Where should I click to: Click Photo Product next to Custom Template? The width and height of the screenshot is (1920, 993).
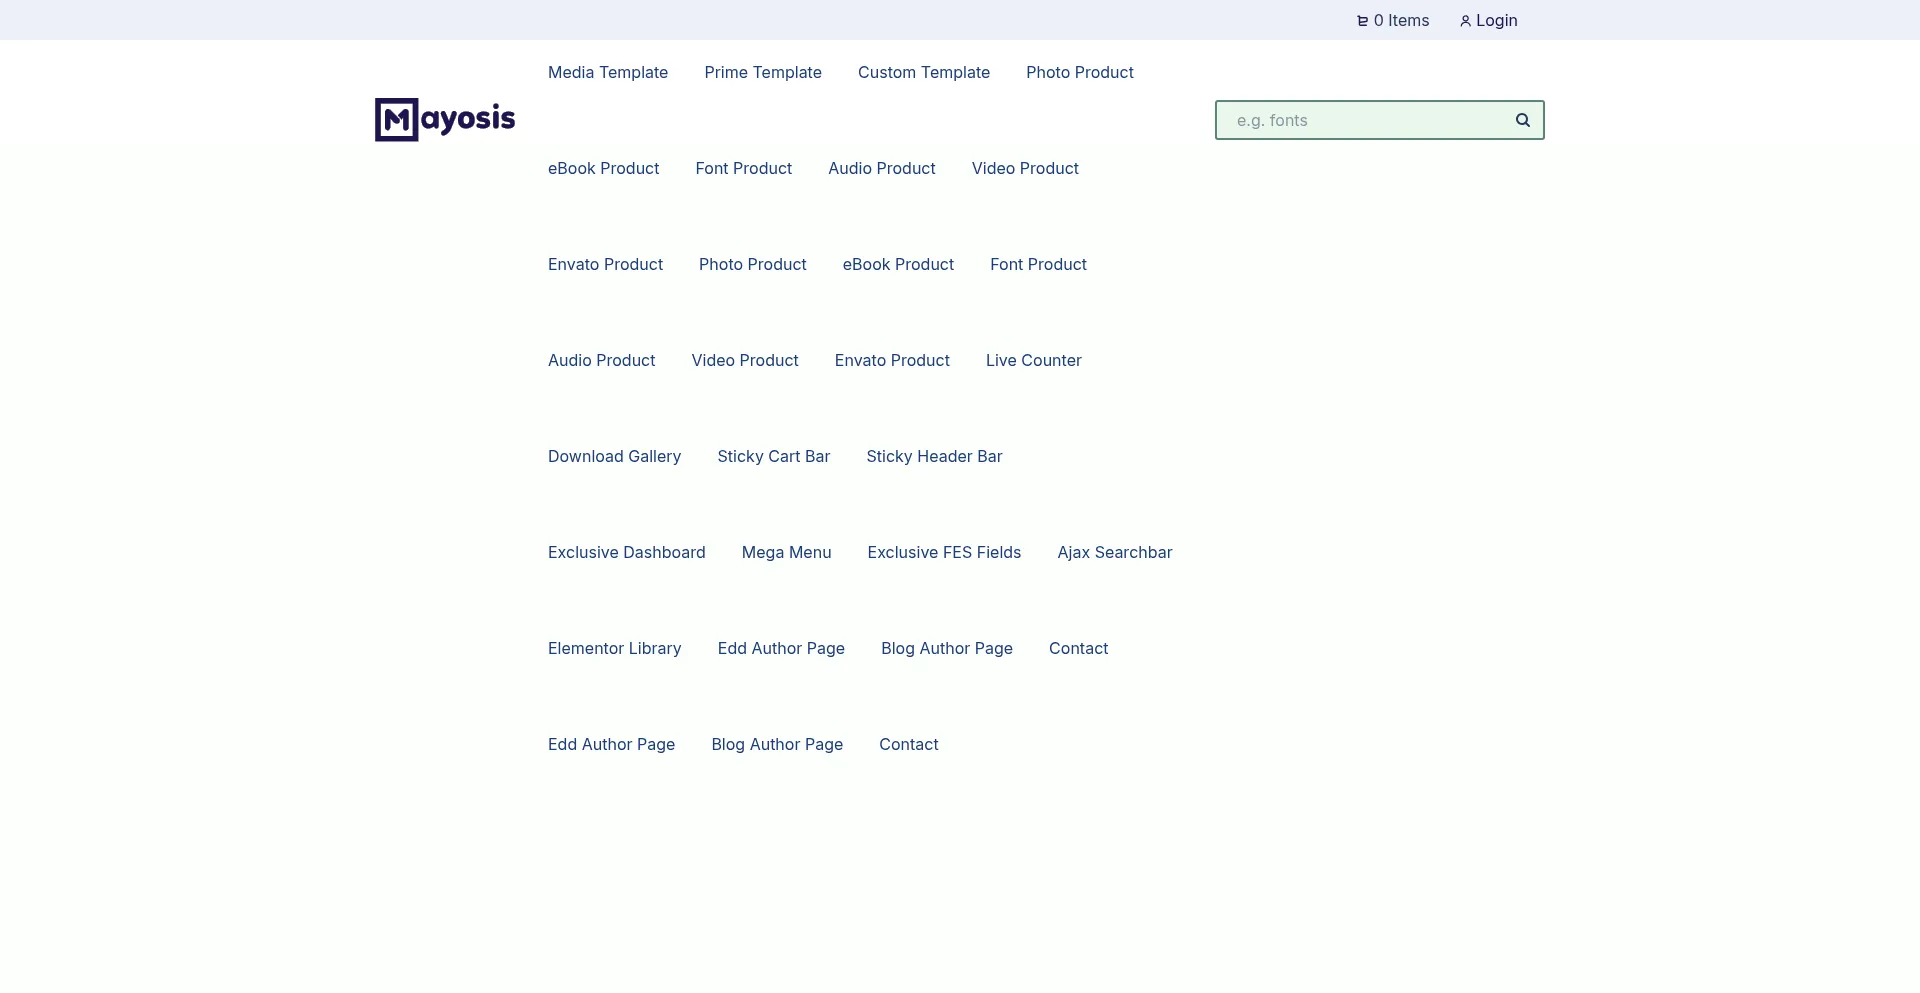[x=1079, y=72]
